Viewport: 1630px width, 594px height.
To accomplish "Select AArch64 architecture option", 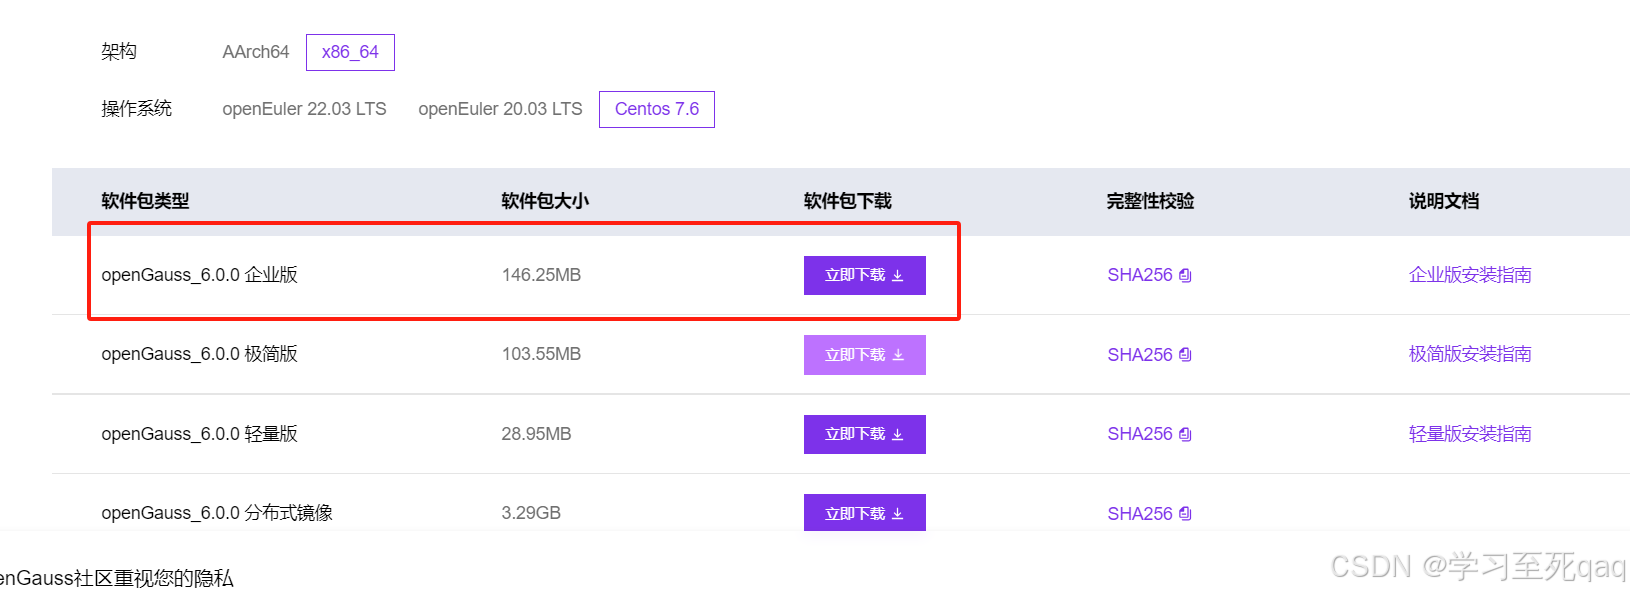I will tap(255, 52).
